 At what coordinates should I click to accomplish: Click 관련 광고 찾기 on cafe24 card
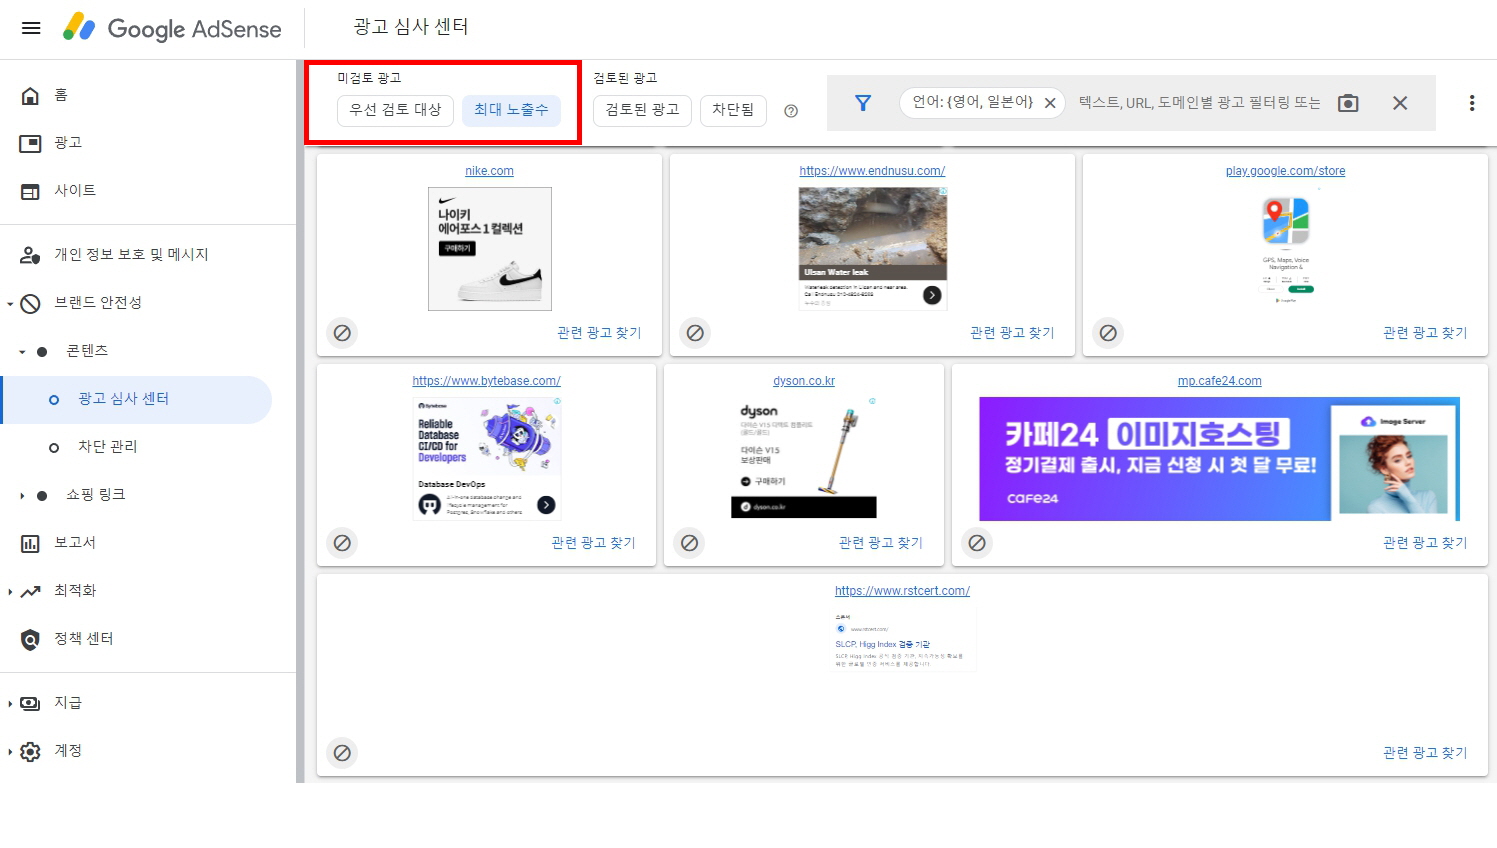(x=1425, y=543)
